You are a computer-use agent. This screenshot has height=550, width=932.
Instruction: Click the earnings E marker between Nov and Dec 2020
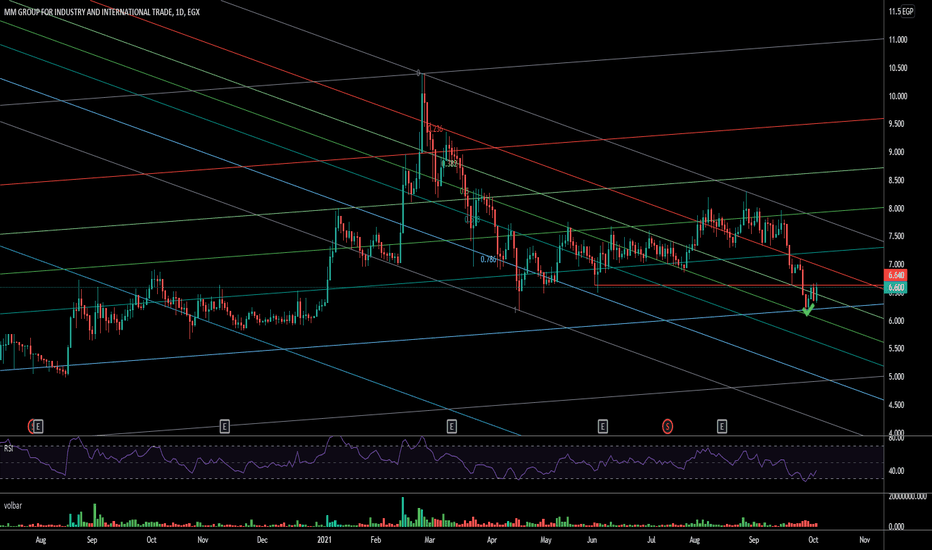pos(225,426)
